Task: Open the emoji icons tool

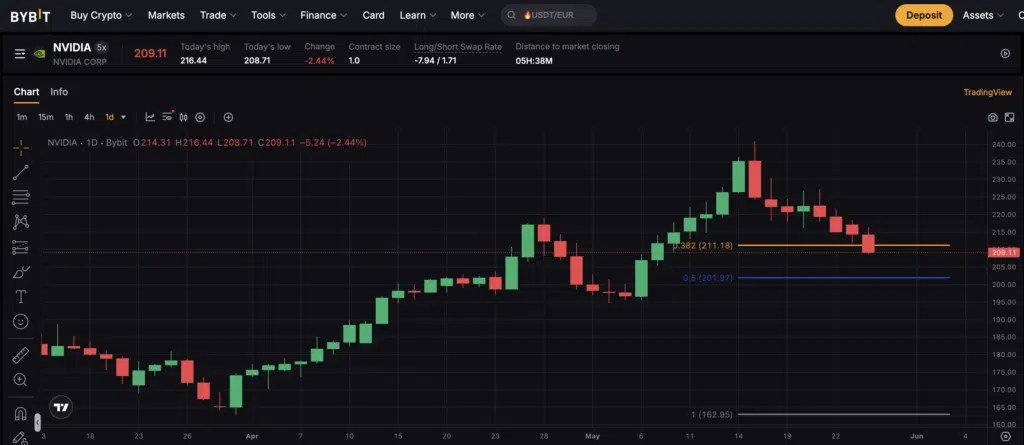Action: (x=21, y=321)
